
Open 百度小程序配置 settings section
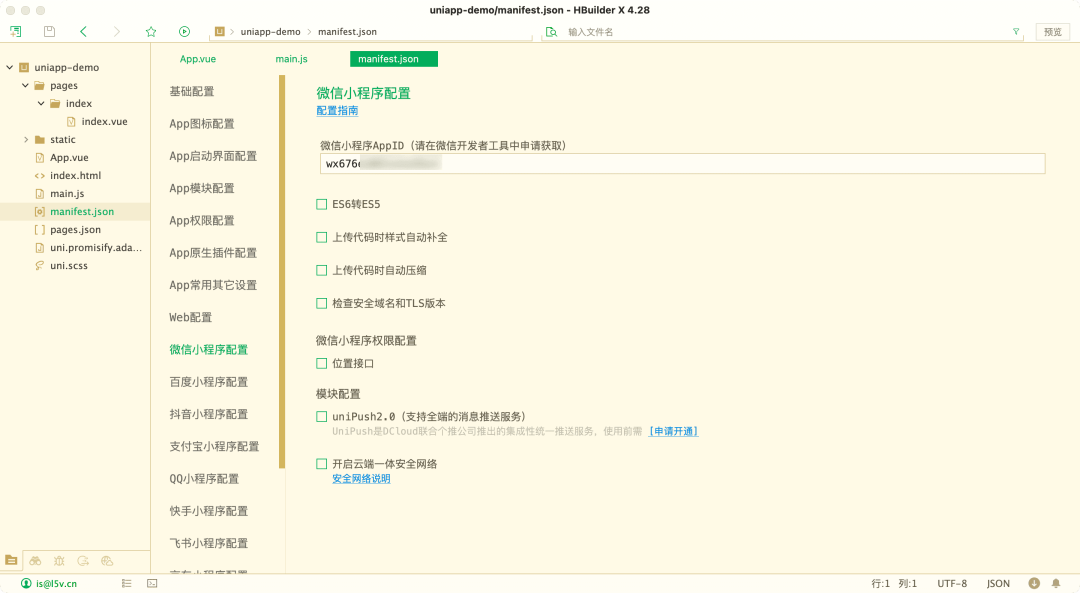tap(209, 382)
